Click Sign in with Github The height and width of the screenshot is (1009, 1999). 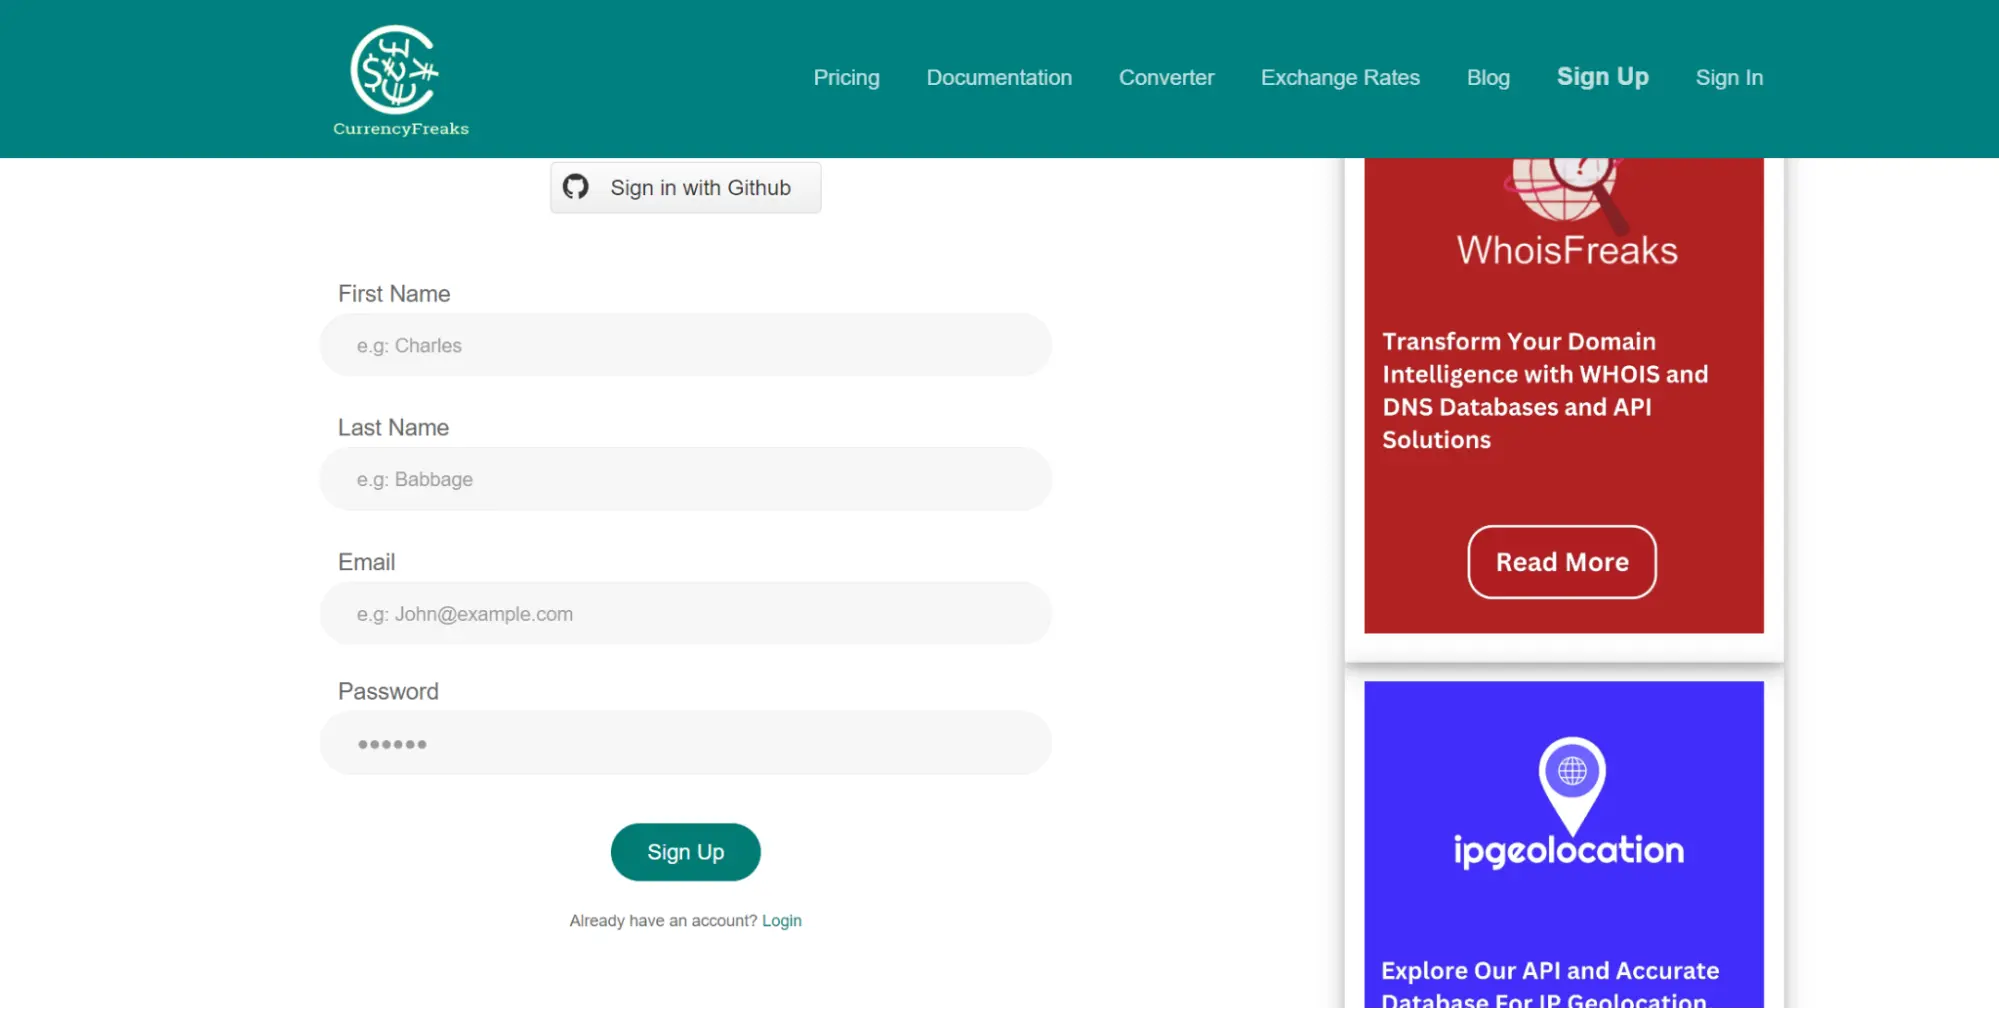coord(685,187)
